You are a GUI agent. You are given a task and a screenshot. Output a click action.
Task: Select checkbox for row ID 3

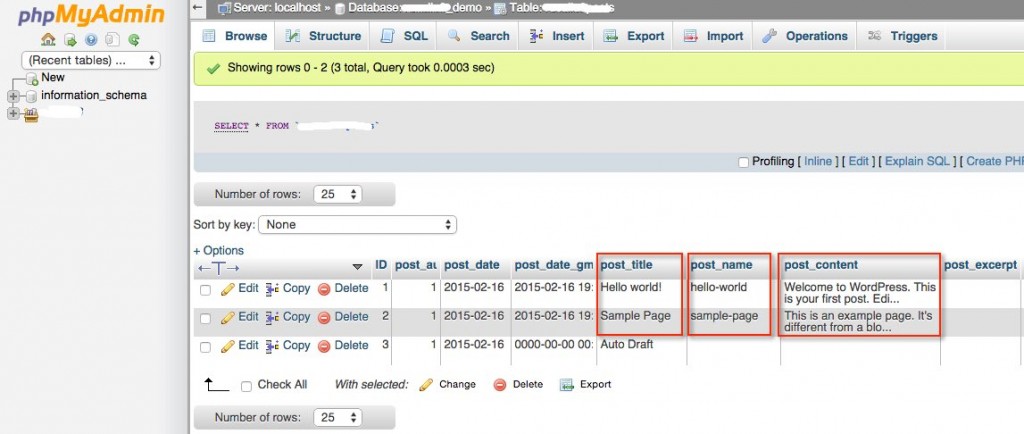(205, 348)
